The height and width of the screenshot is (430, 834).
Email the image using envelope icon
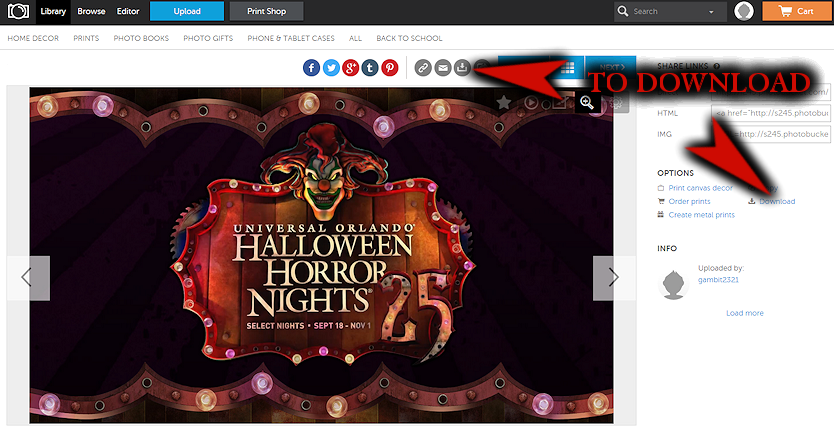click(443, 68)
